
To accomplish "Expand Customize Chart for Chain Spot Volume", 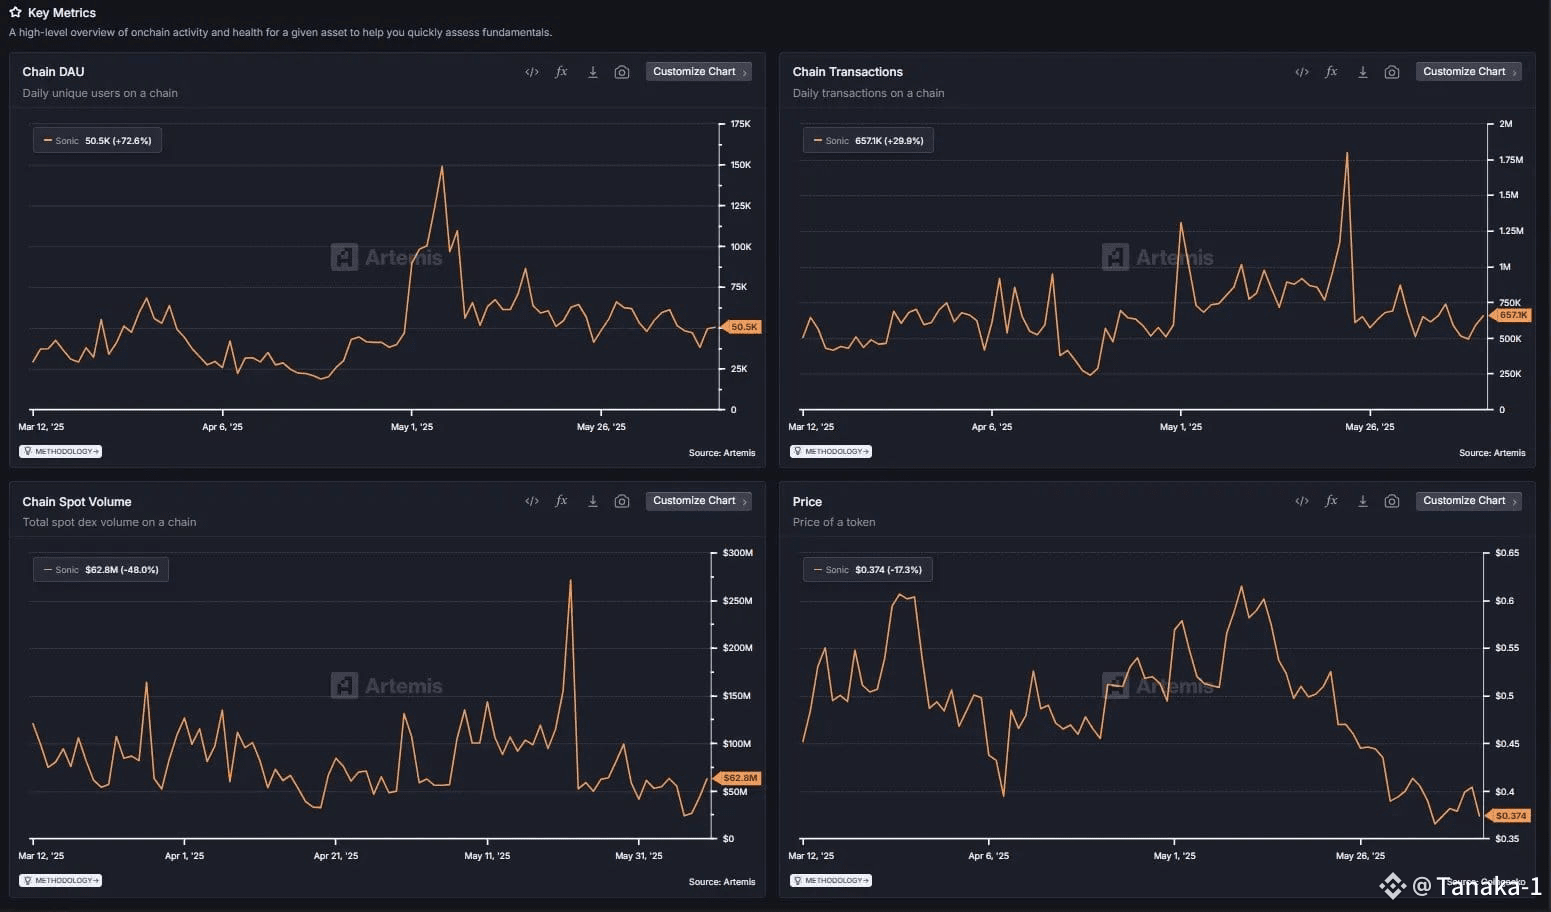I will 699,501.
